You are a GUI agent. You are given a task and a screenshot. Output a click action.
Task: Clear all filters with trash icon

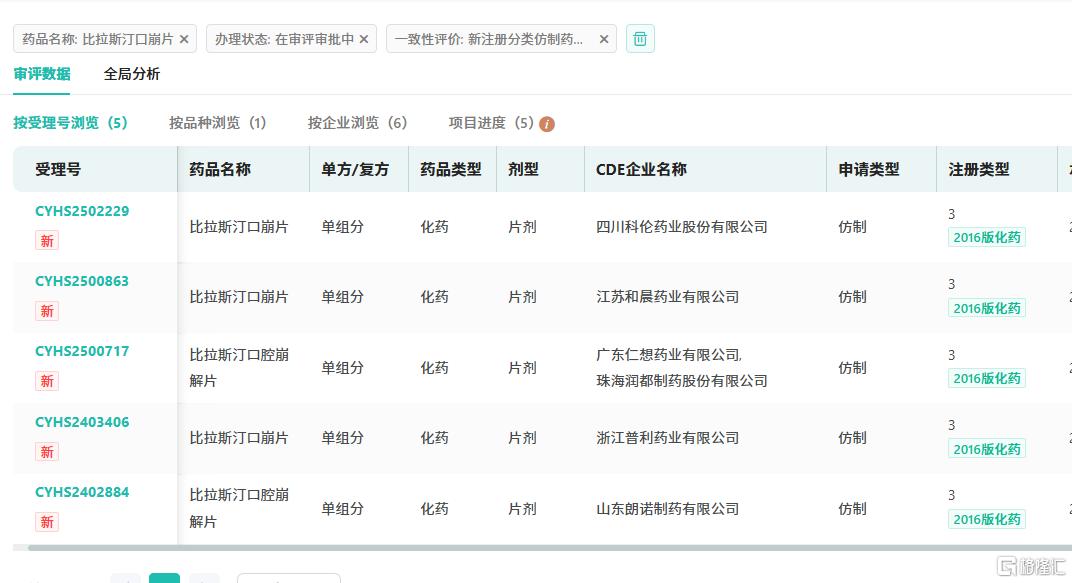tap(640, 39)
